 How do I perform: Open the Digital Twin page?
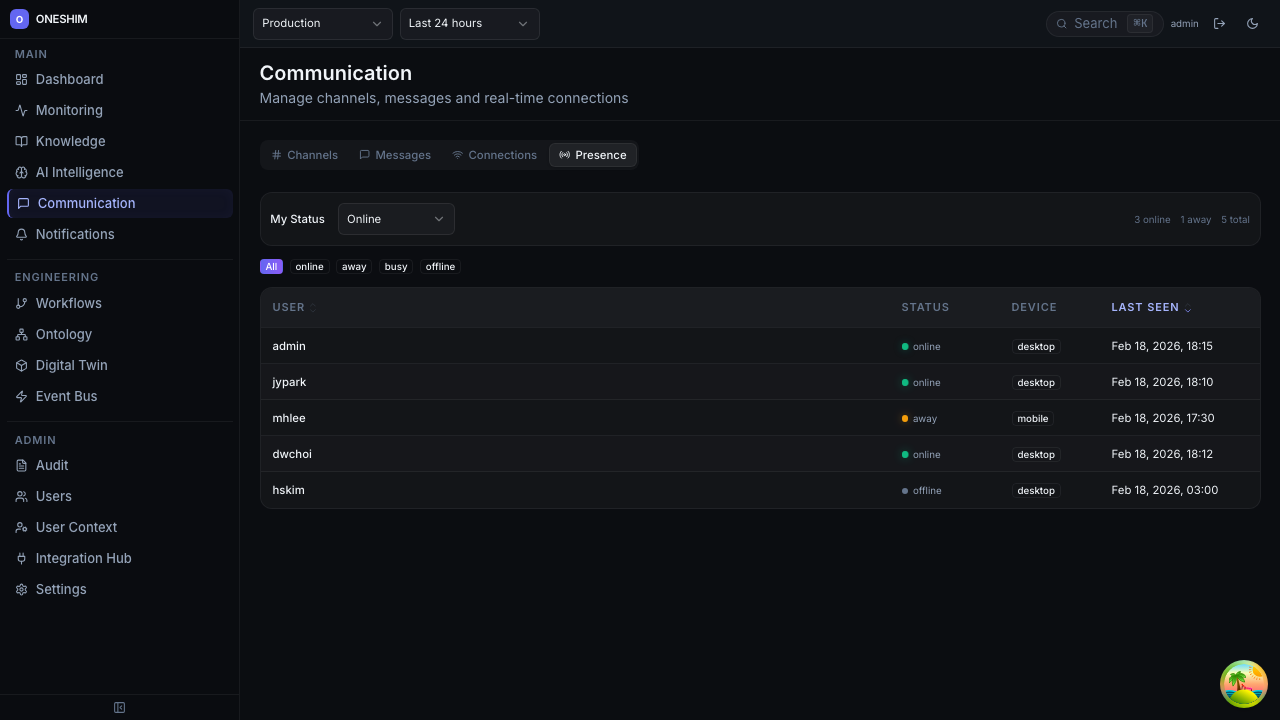[x=71, y=365]
